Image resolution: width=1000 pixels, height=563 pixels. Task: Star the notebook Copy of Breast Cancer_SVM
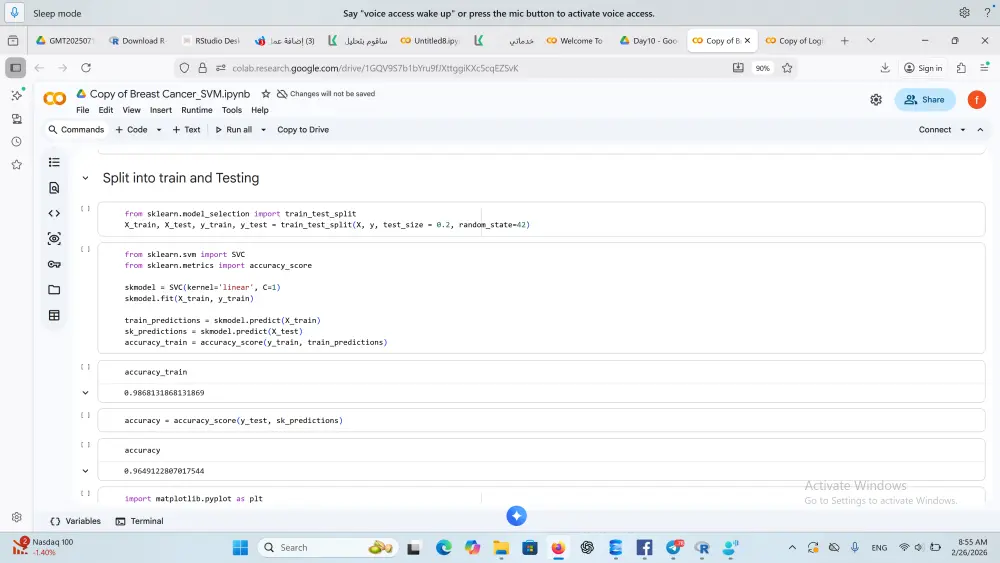(x=266, y=94)
